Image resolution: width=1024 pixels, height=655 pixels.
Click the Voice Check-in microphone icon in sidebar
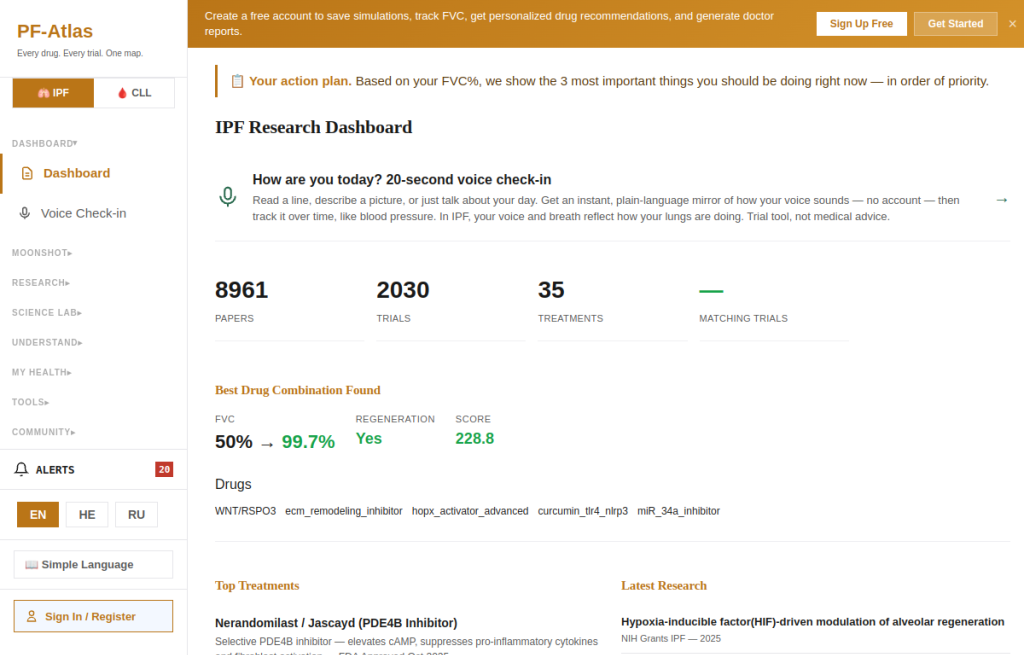(25, 213)
